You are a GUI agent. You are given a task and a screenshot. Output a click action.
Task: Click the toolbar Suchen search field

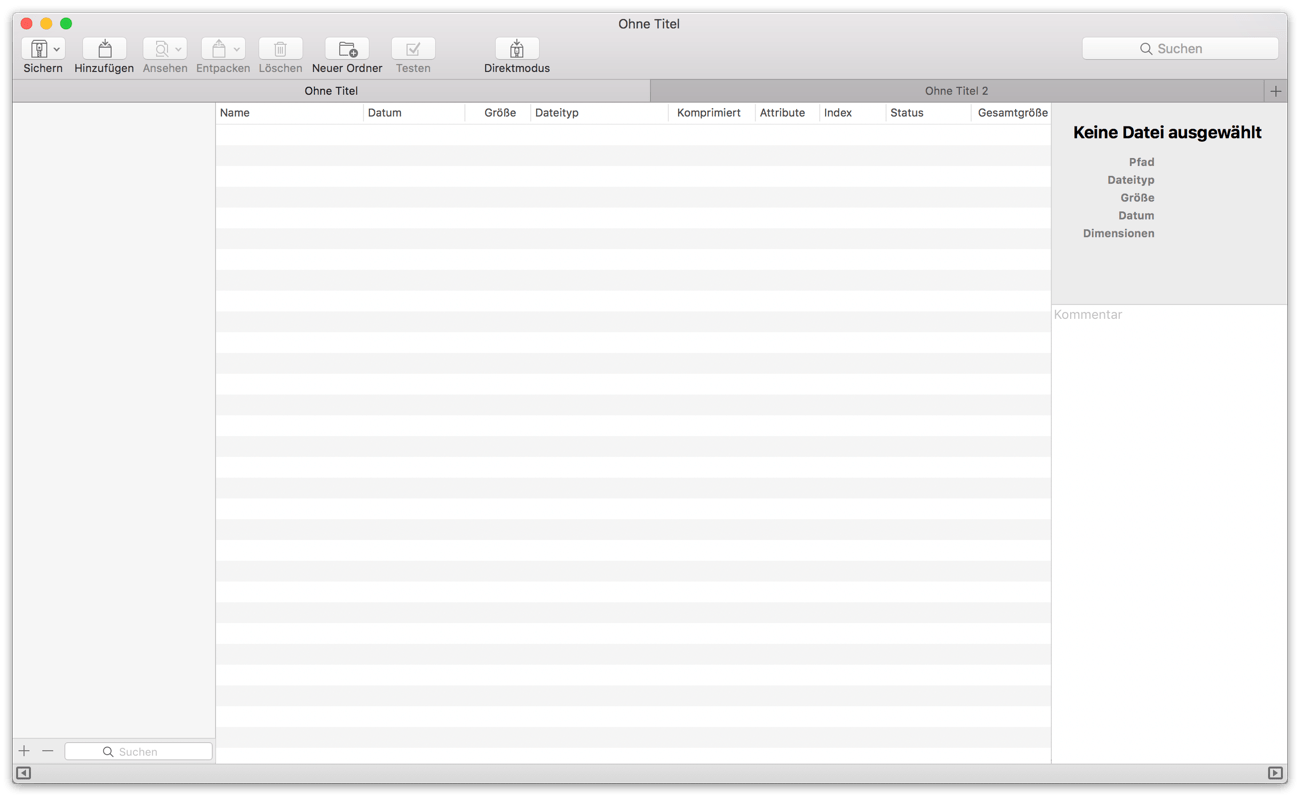pos(1180,48)
